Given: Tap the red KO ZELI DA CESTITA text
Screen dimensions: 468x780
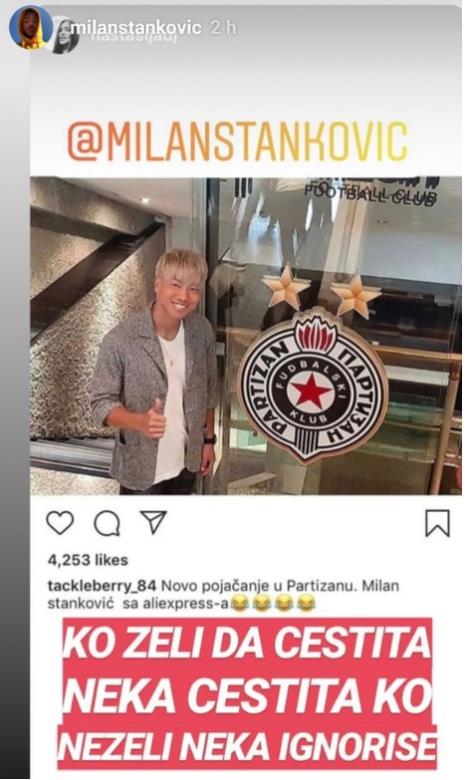Looking at the screenshot, I should (x=246, y=642).
